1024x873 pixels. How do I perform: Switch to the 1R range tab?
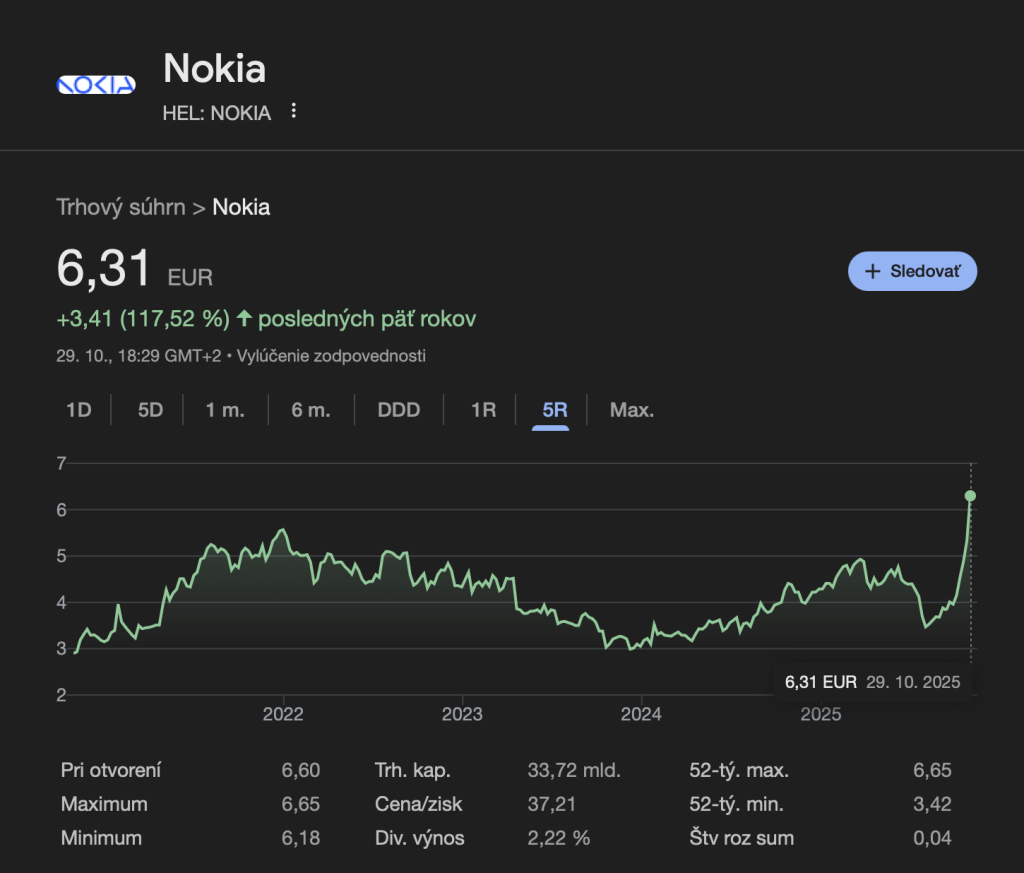pyautogui.click(x=483, y=410)
